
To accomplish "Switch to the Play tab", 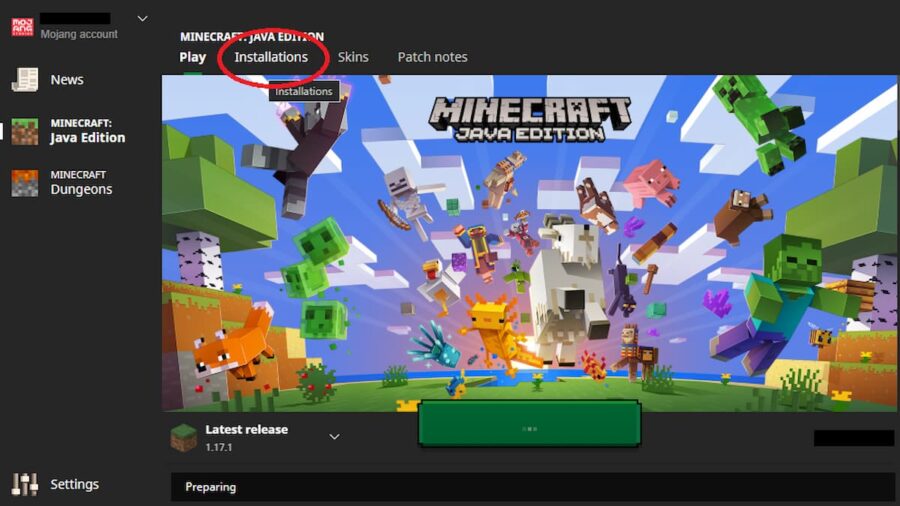I will 192,57.
